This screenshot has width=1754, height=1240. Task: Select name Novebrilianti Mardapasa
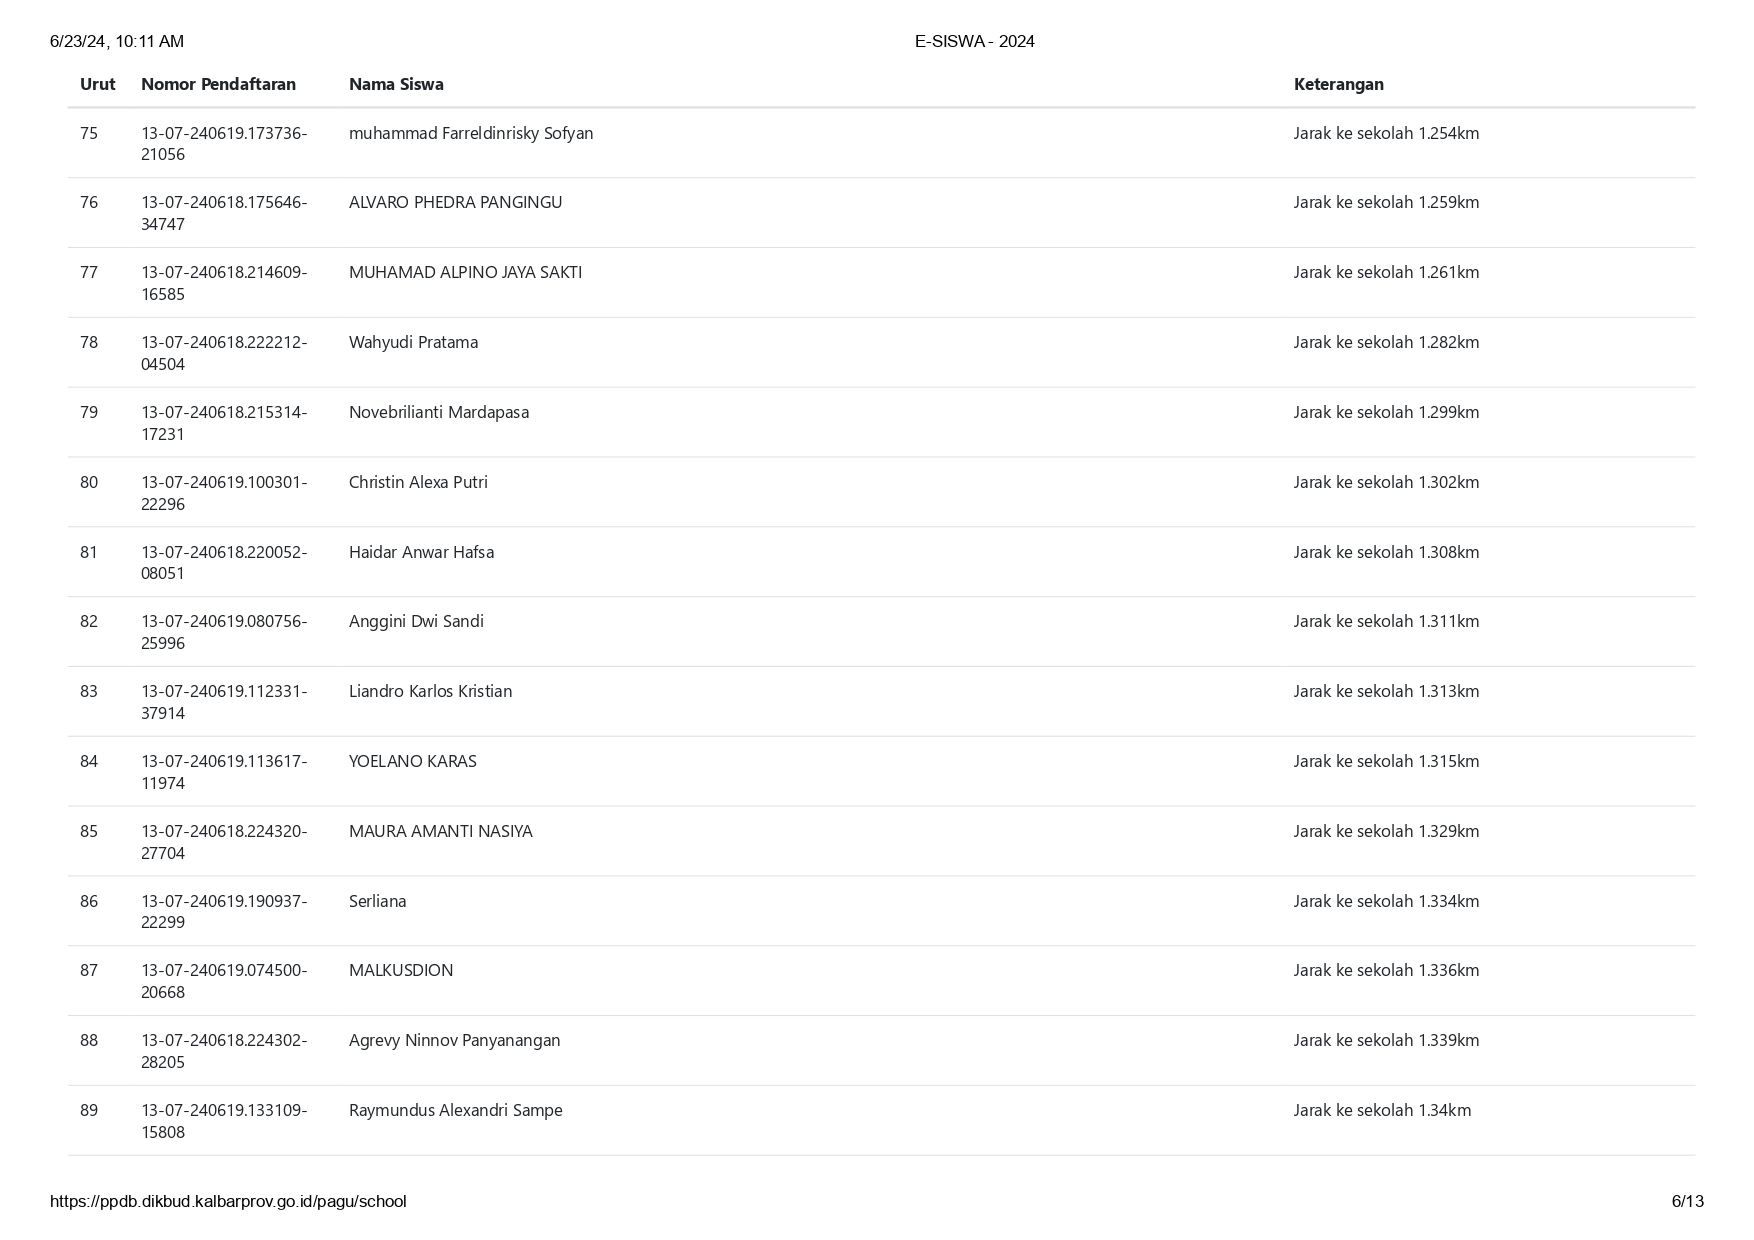439,412
